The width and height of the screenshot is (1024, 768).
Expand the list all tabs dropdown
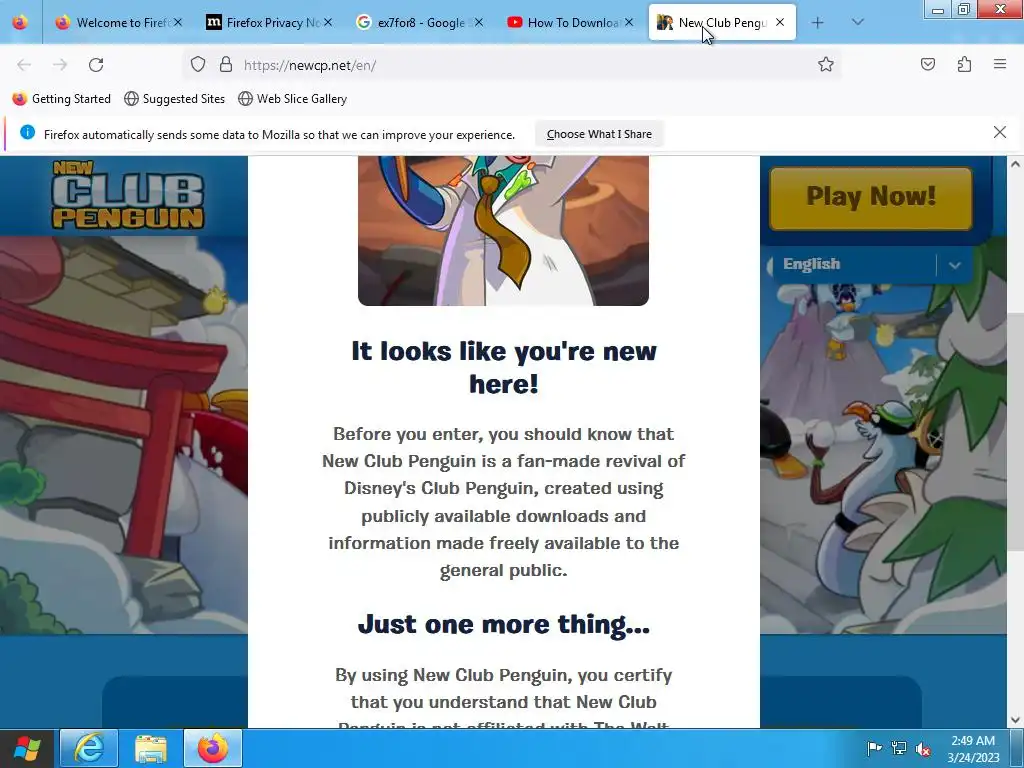pyautogui.click(x=858, y=22)
